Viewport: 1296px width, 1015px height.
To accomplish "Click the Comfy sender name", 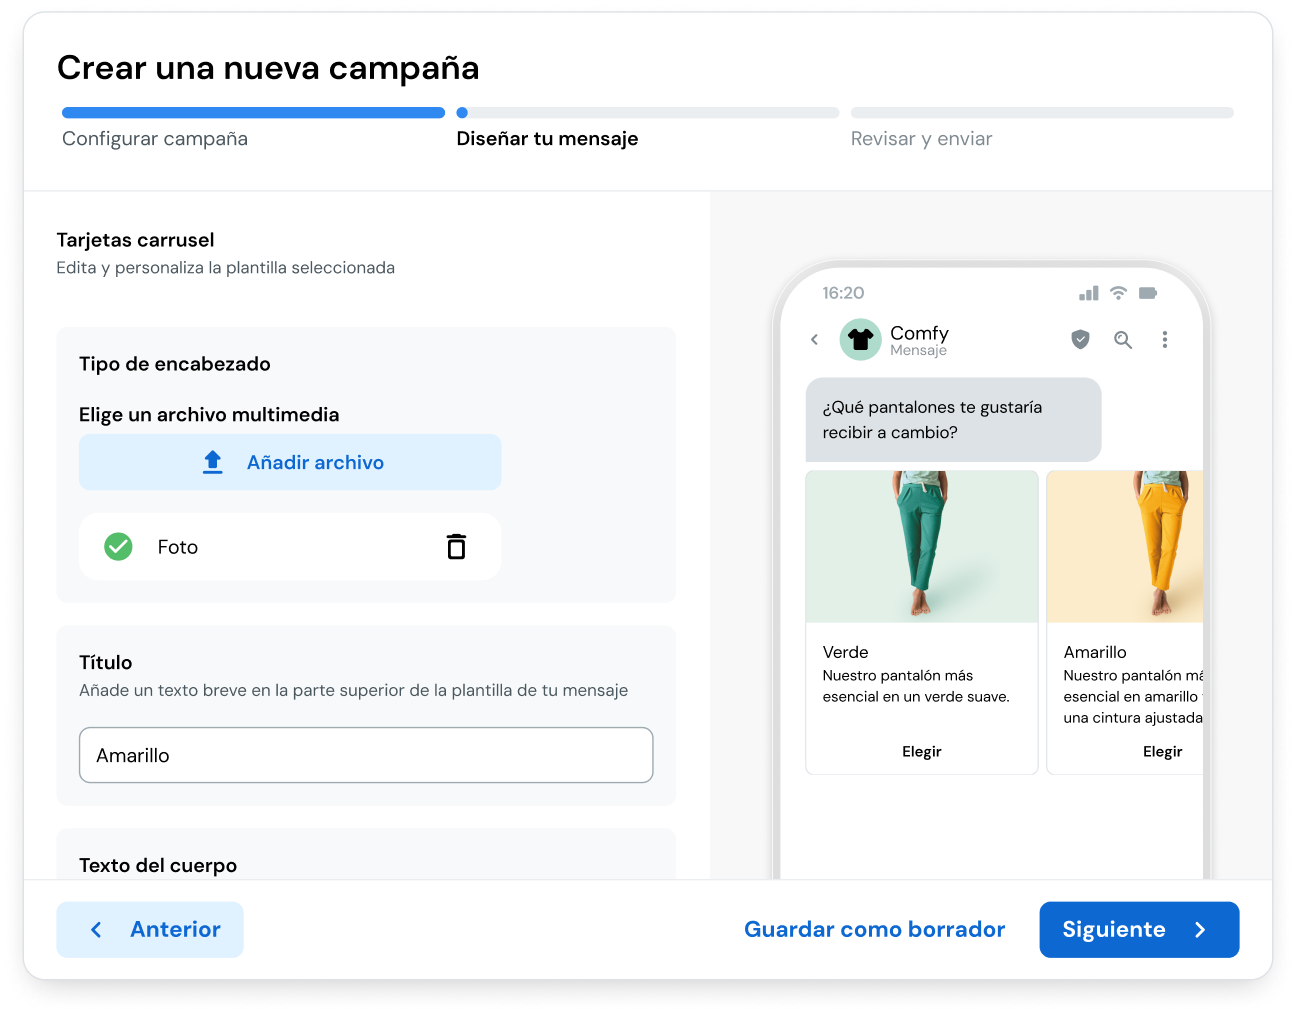I will click(919, 333).
